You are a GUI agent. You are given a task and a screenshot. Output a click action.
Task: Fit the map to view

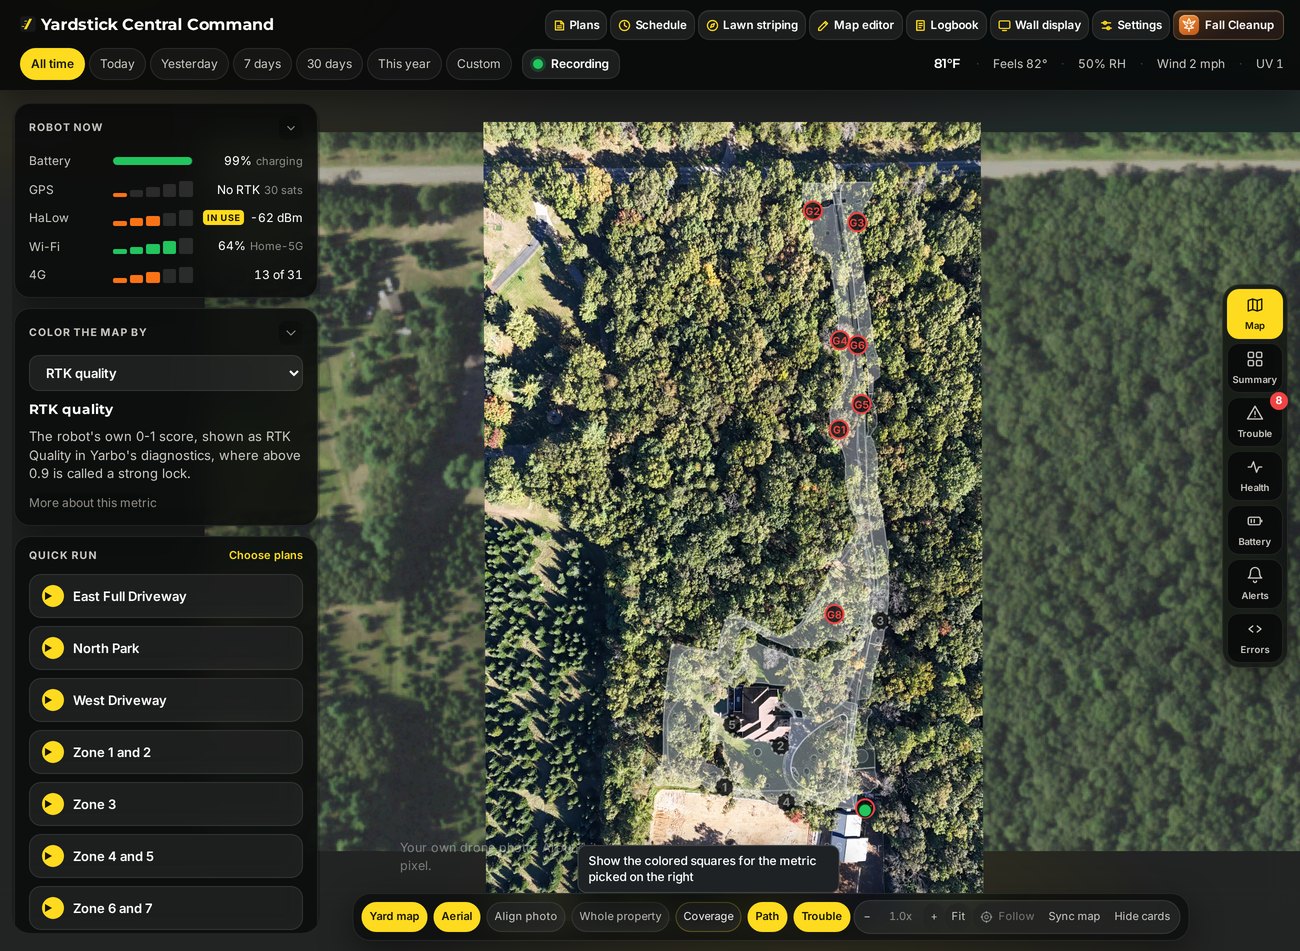[958, 917]
